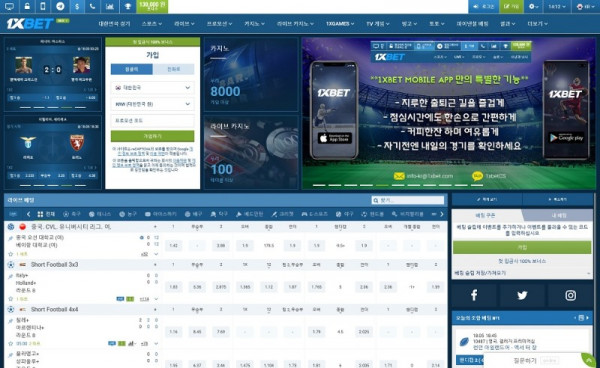Click the dollar sign payments icon

point(77,7)
